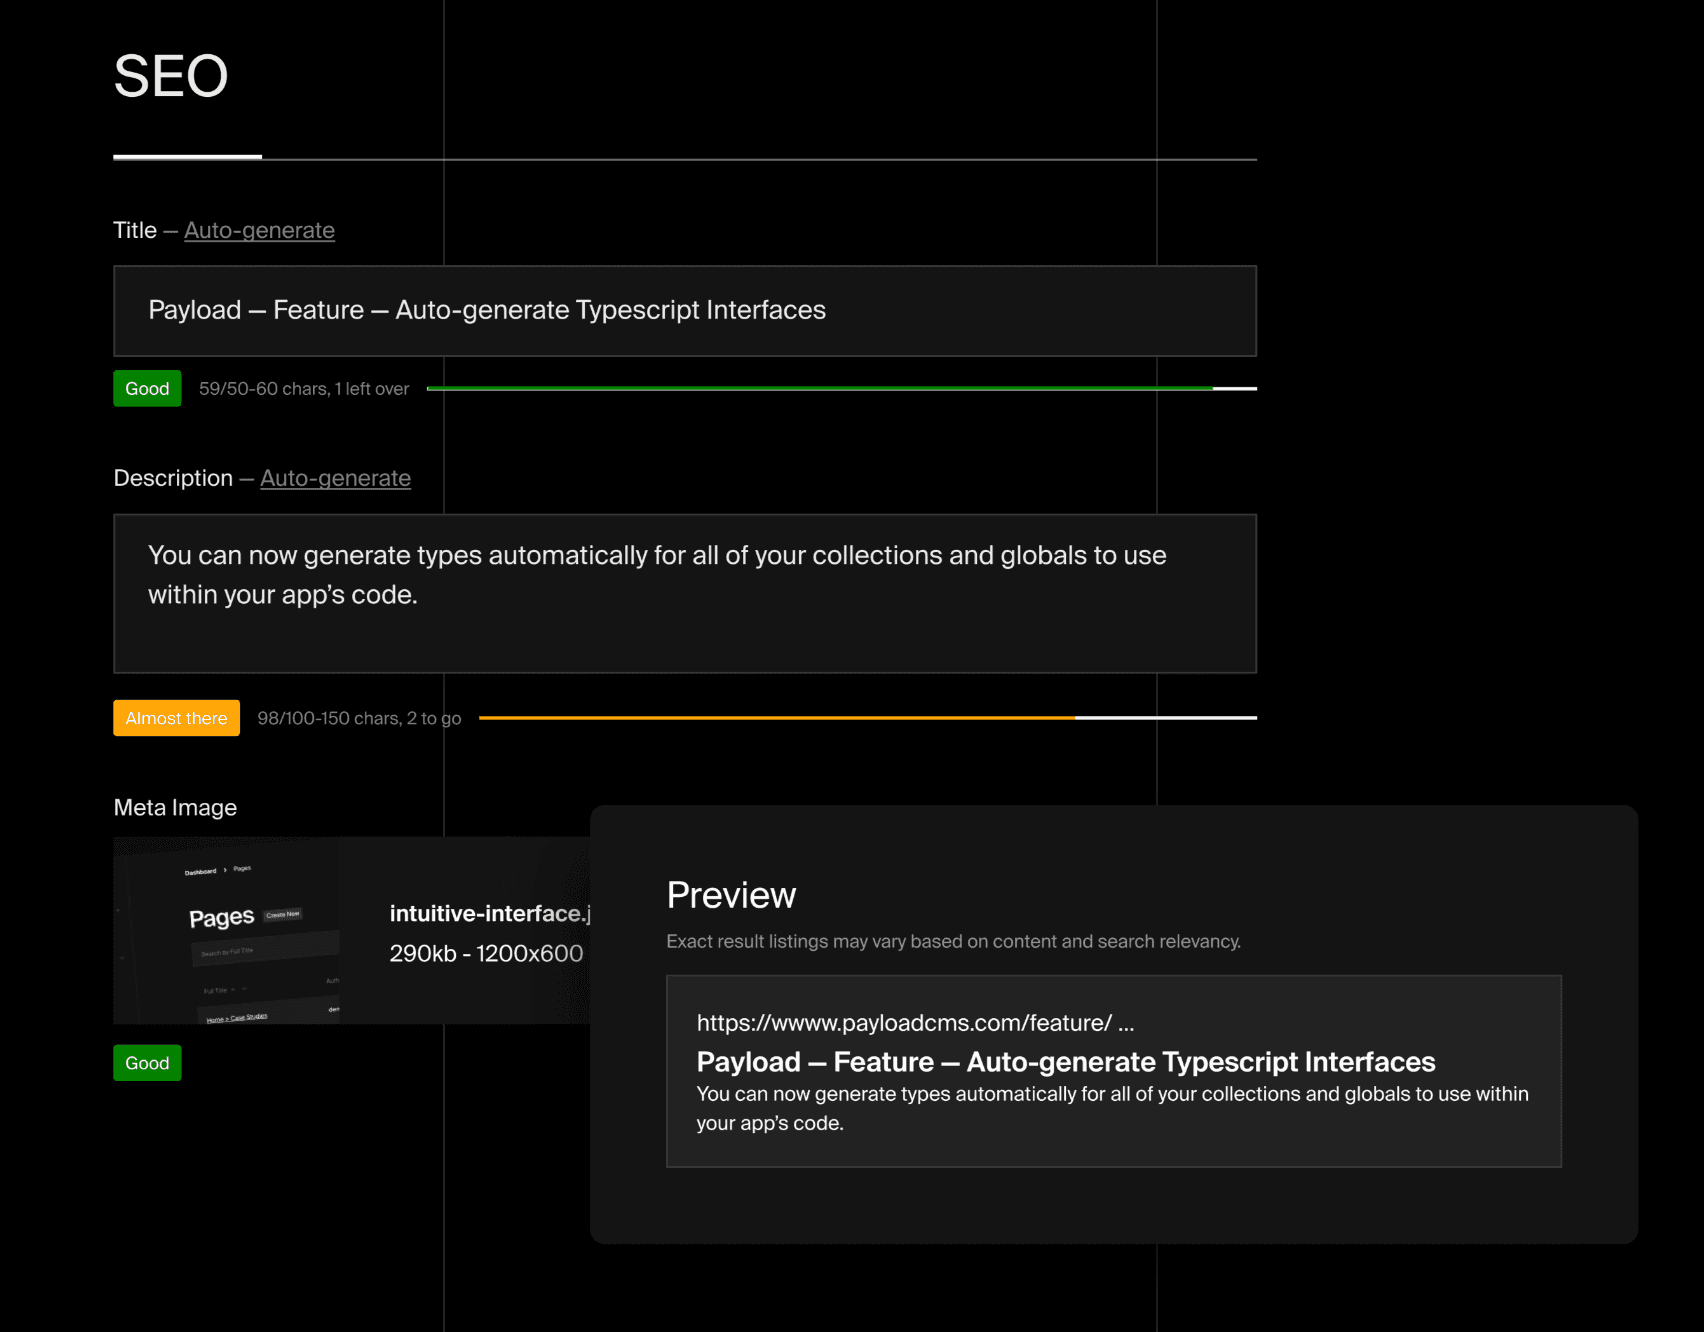Click the Exact result listings note
Screen dimensions: 1704x1332
[953, 941]
